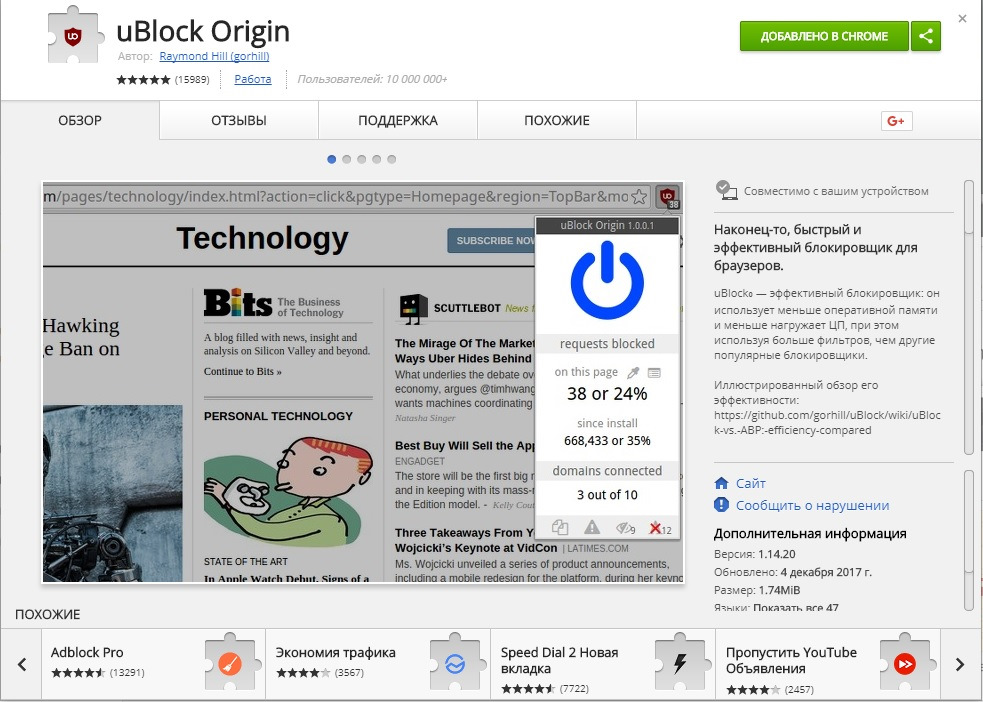Click the 'Дополнительная информация' heading
Viewport: 983px width, 702px height.
point(810,534)
